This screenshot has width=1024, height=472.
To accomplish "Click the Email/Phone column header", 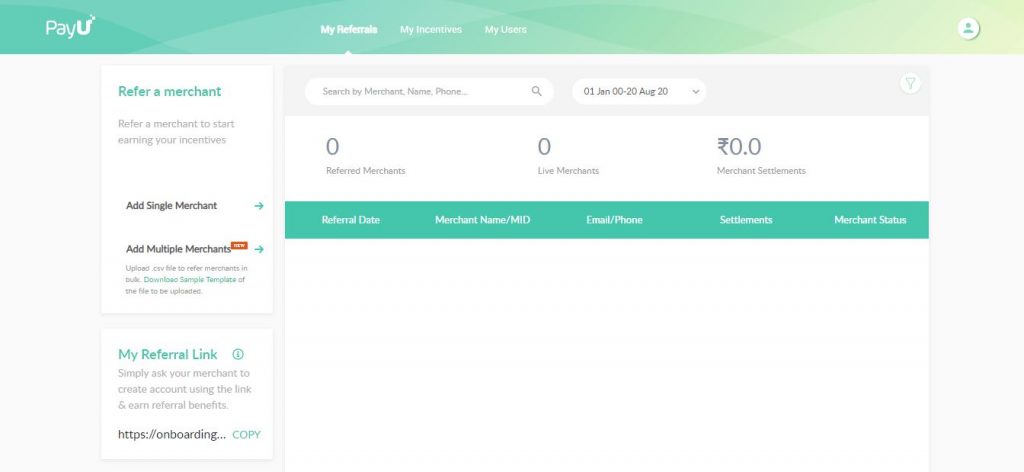I will pos(615,220).
